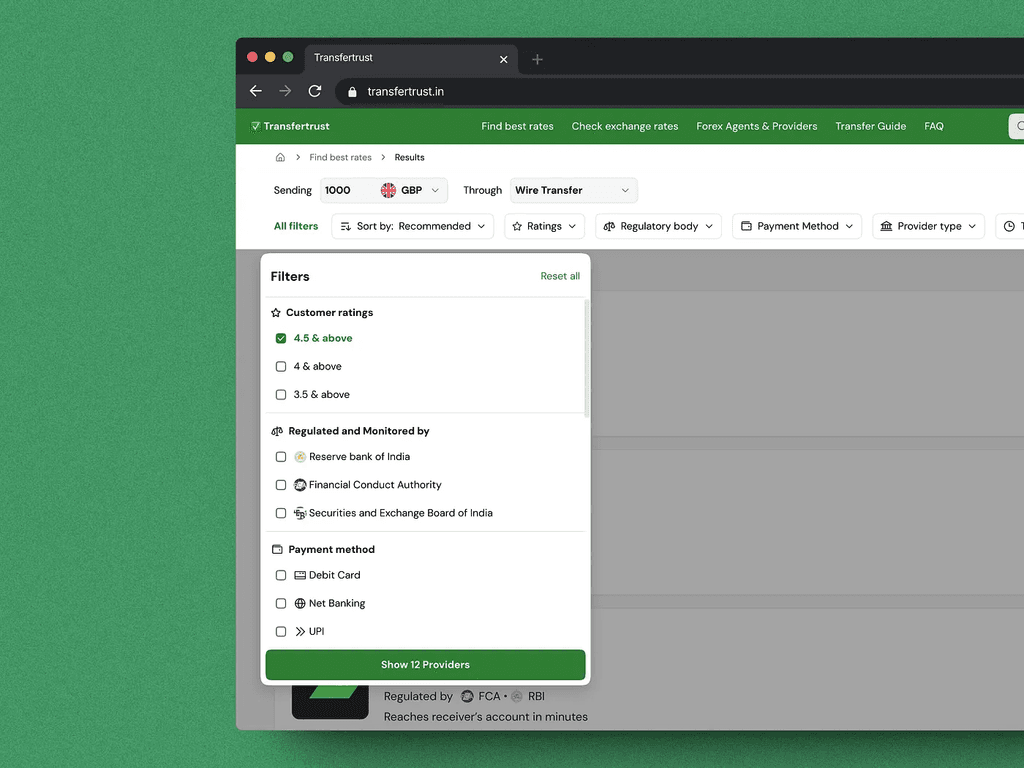Image resolution: width=1024 pixels, height=768 pixels.
Task: Select the UPI checkbox
Action: [x=281, y=632]
